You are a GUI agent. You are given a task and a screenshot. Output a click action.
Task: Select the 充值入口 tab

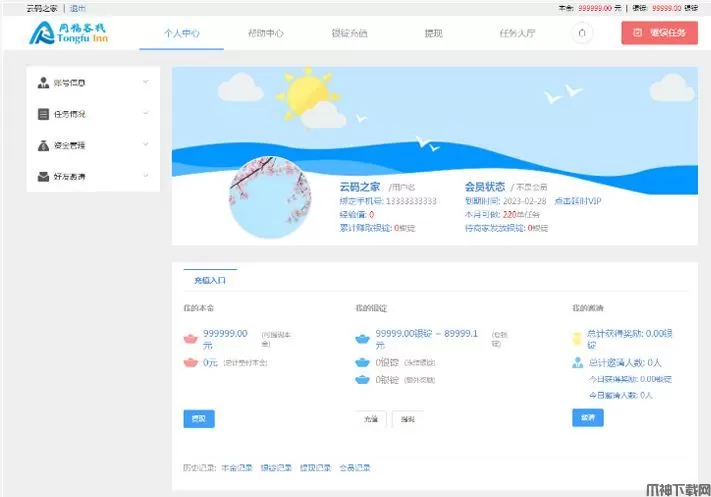coord(210,280)
